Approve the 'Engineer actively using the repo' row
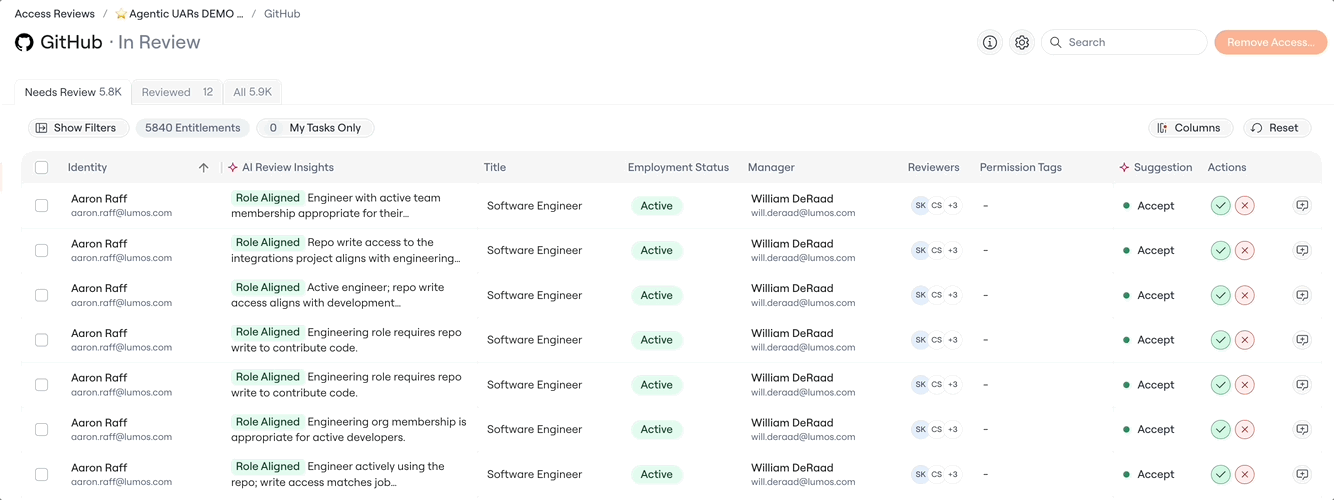 (x=1220, y=474)
